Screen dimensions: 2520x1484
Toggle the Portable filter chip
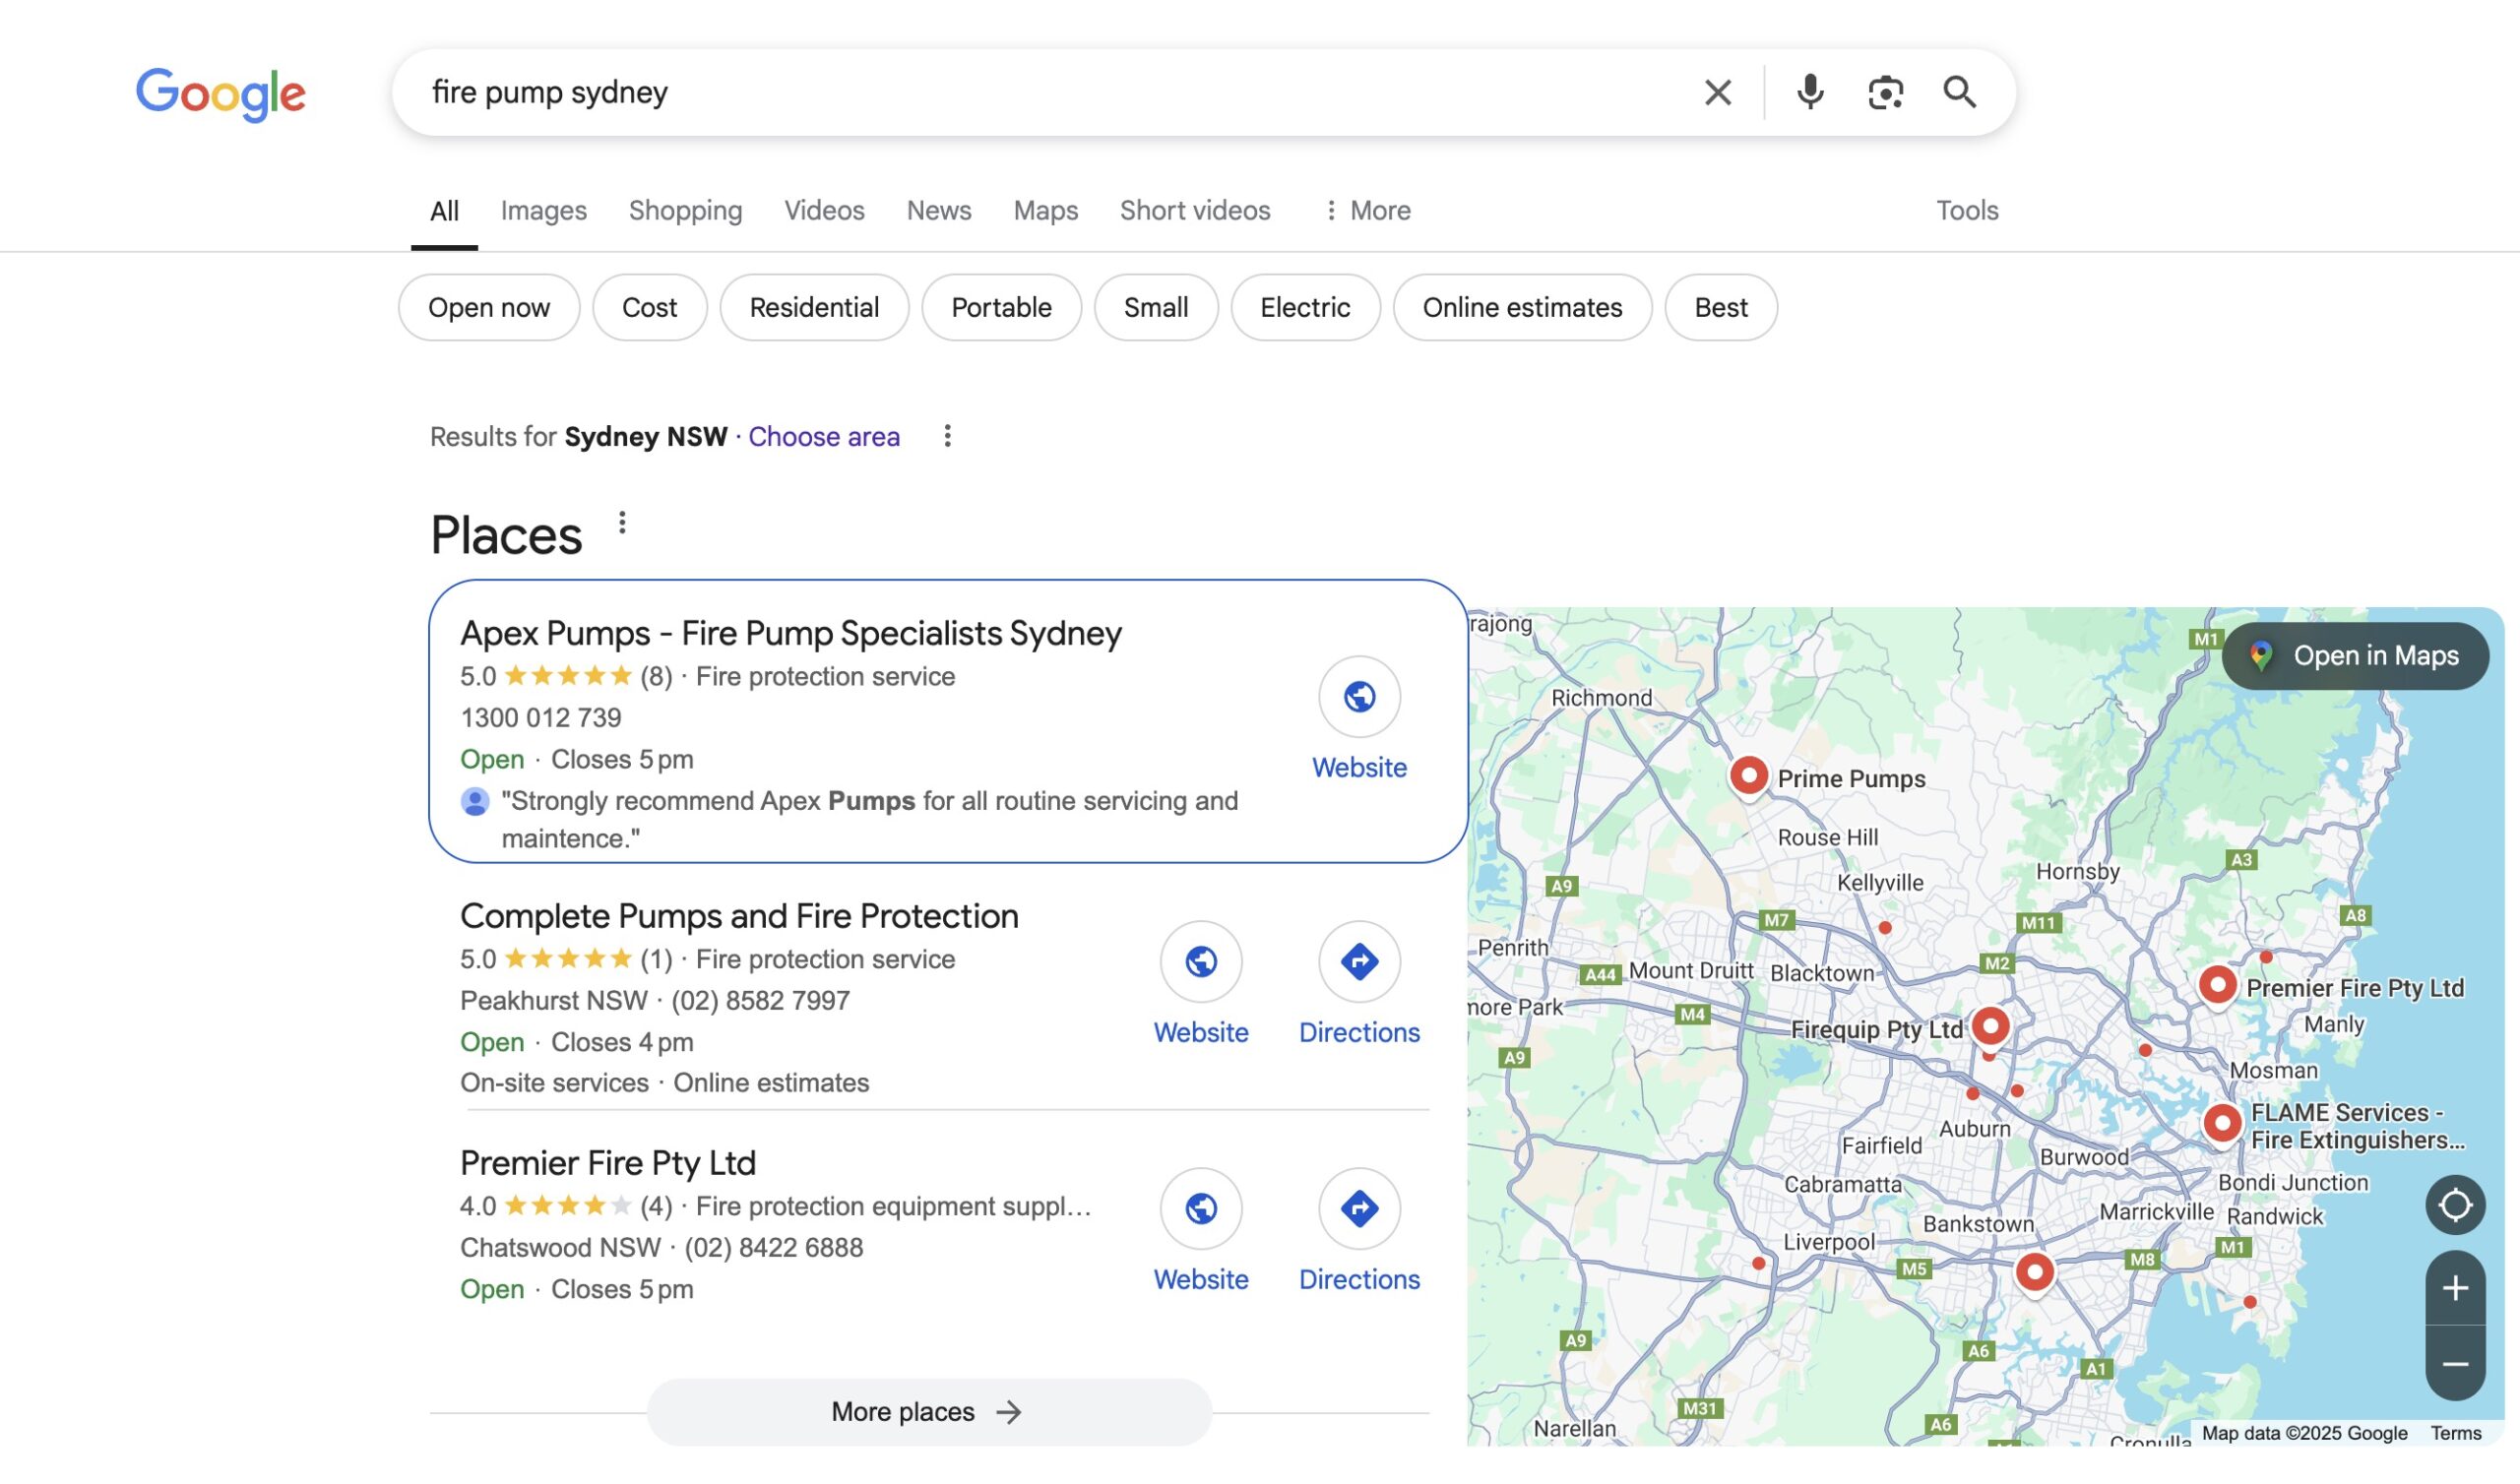(x=1001, y=307)
